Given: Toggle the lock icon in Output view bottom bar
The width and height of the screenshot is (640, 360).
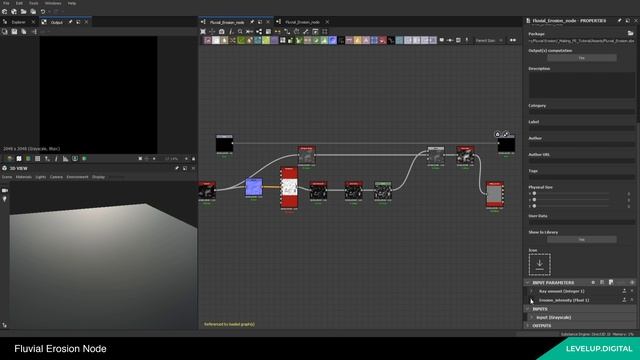Looking at the screenshot, I should [193, 158].
